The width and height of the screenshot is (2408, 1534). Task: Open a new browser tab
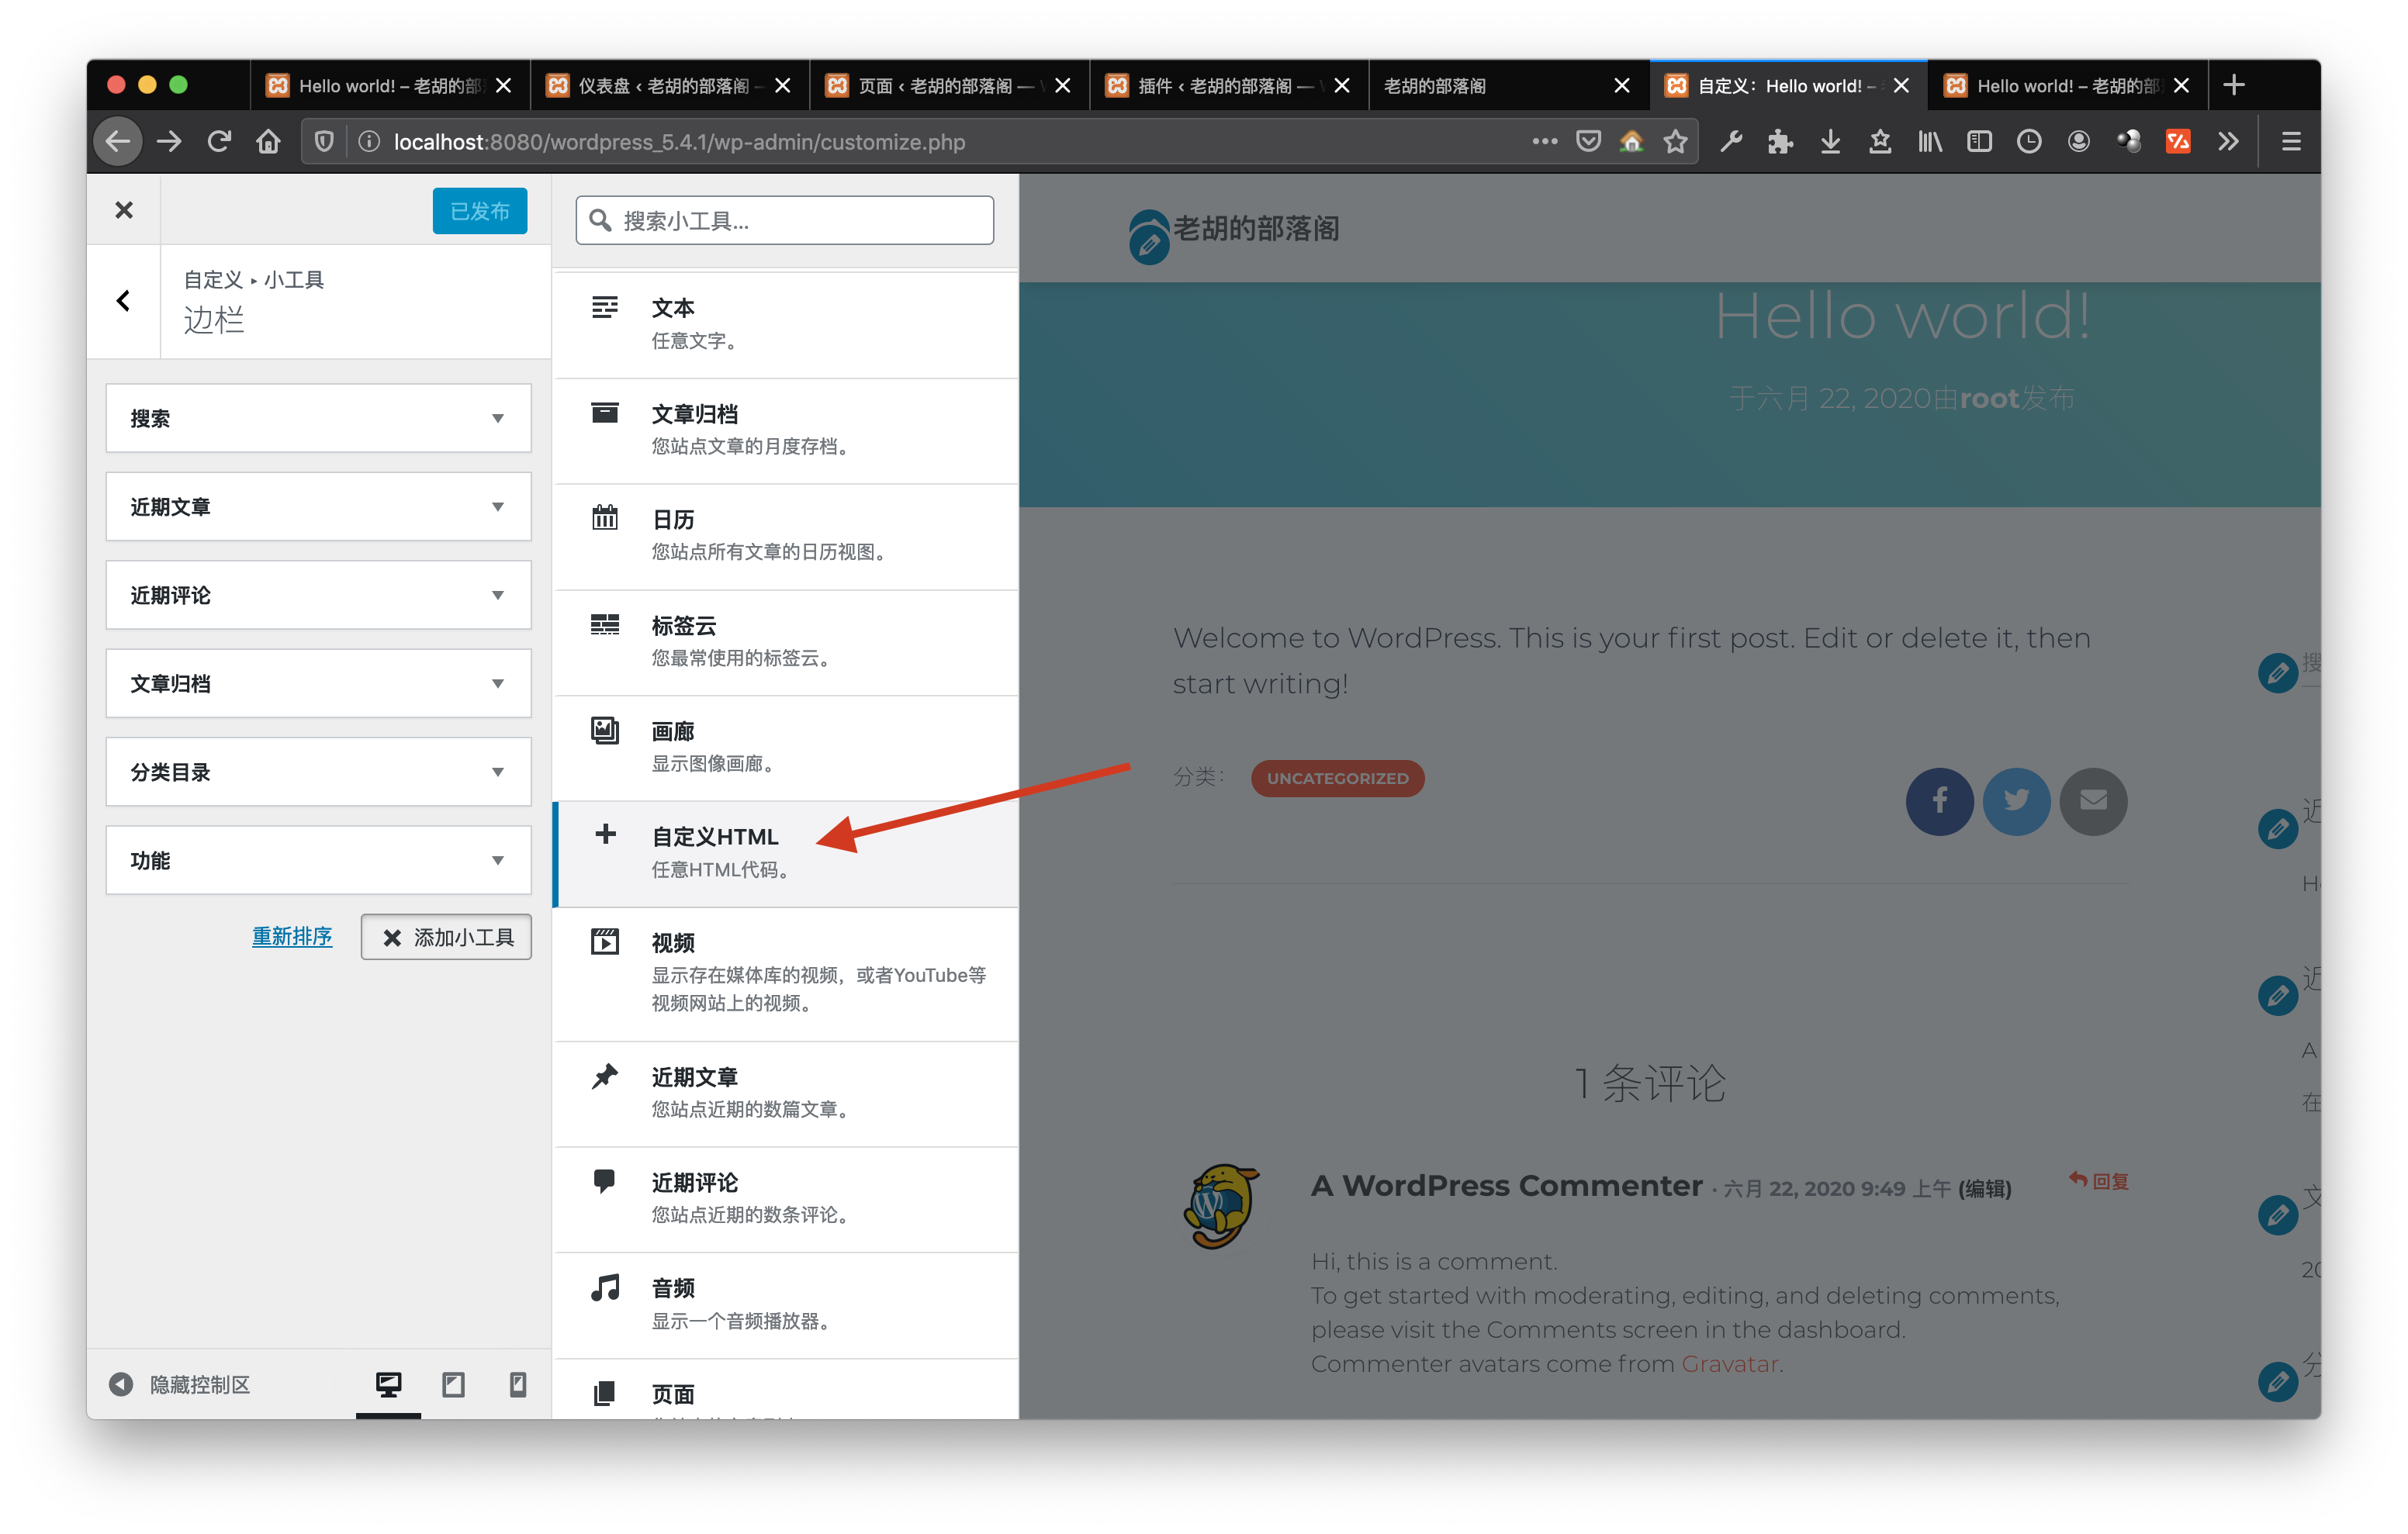point(2233,85)
